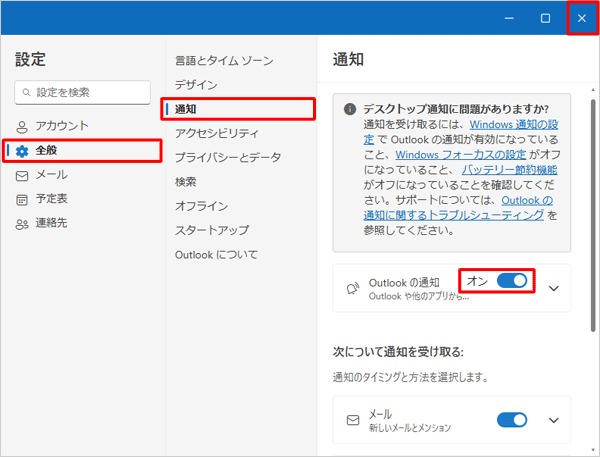The image size is (600, 457).
Task: Open the 検索 settings page
Action: 186,182
